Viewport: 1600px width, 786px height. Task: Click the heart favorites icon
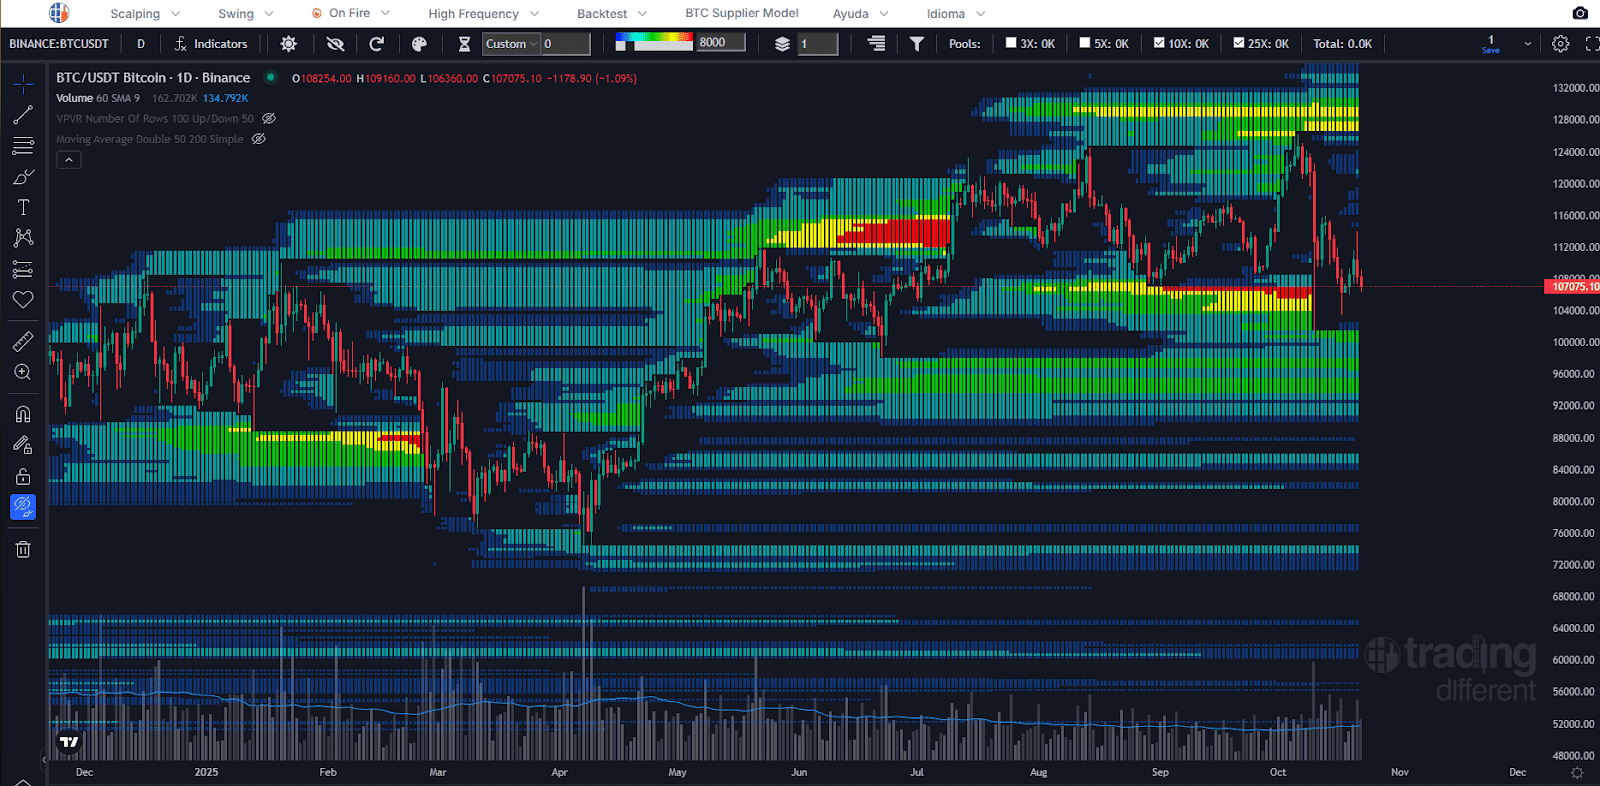[23, 299]
